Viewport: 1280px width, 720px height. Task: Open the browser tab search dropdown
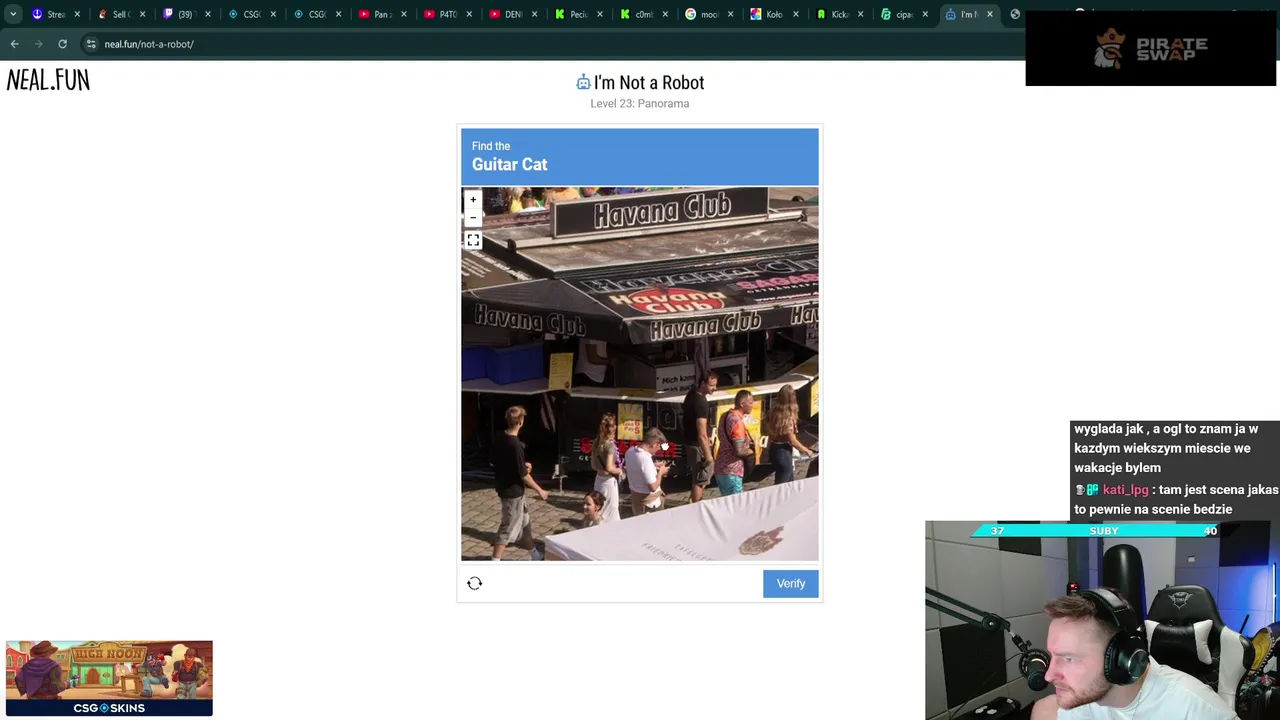(13, 14)
